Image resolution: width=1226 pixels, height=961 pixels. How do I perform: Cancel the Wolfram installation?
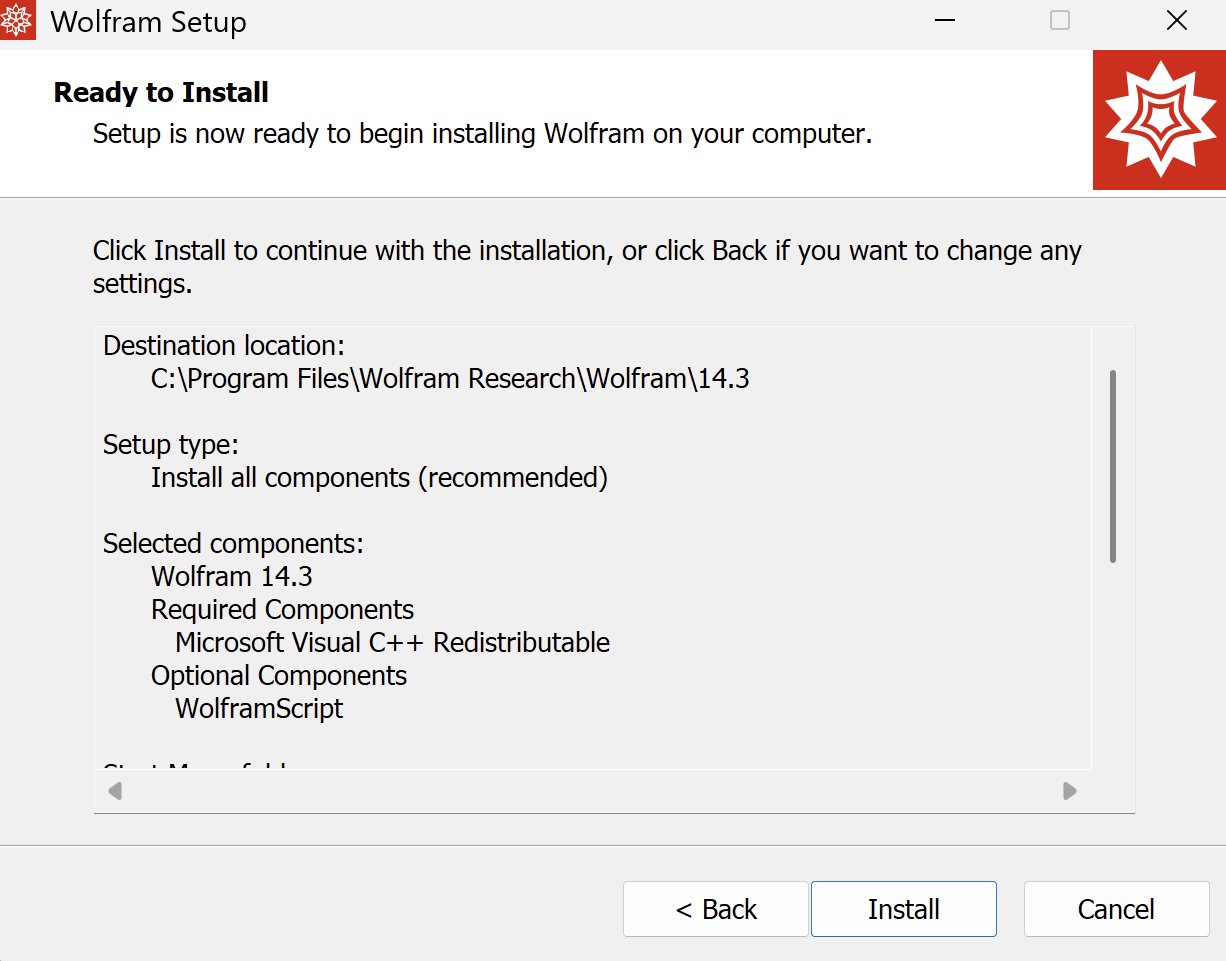pyautogui.click(x=1116, y=909)
